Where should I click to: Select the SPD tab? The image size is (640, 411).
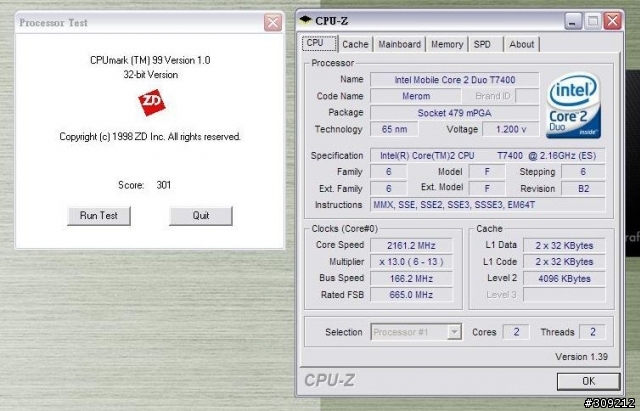[486, 44]
